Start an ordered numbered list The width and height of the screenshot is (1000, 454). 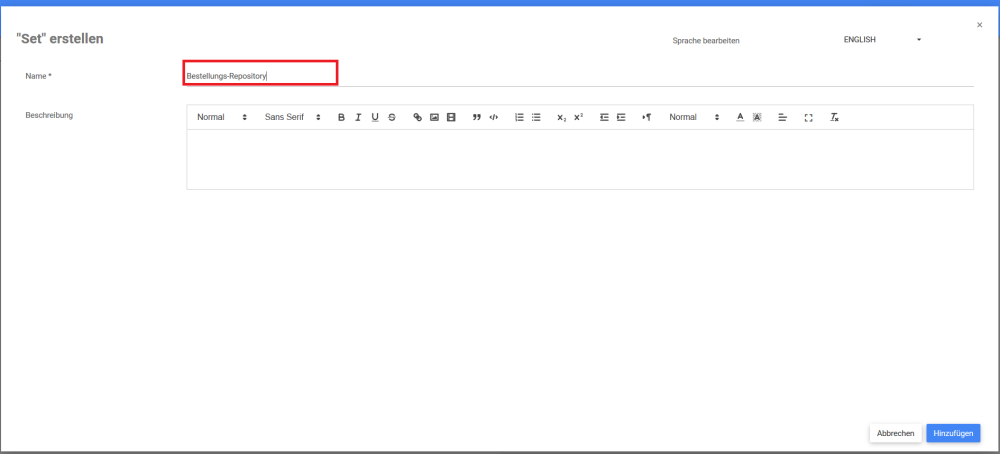coord(519,117)
